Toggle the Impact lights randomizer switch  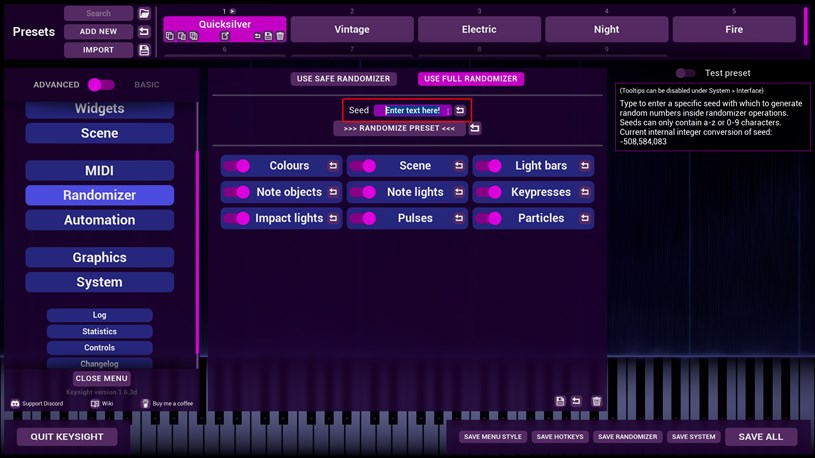tap(237, 218)
